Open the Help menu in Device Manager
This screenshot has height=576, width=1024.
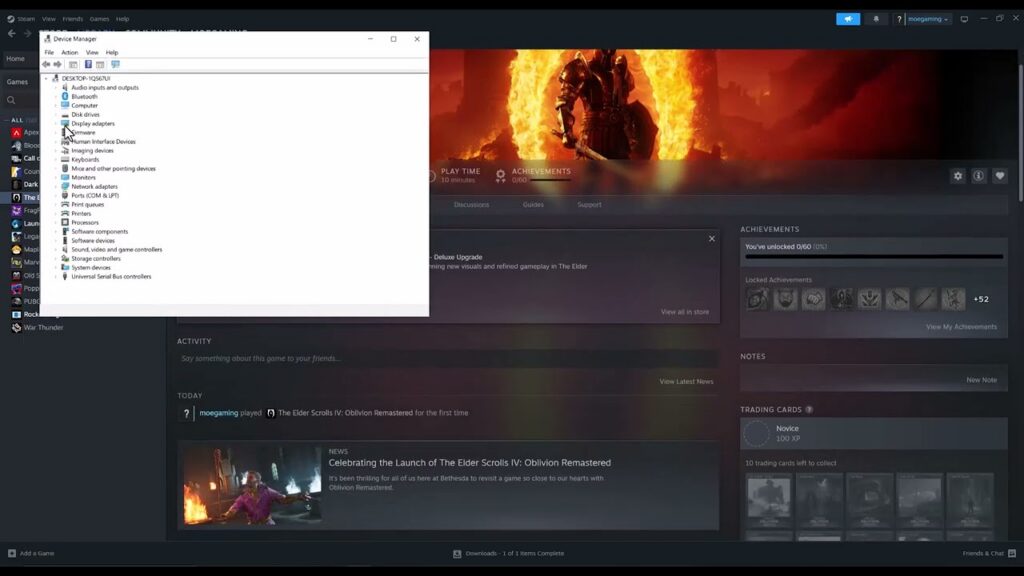click(112, 52)
